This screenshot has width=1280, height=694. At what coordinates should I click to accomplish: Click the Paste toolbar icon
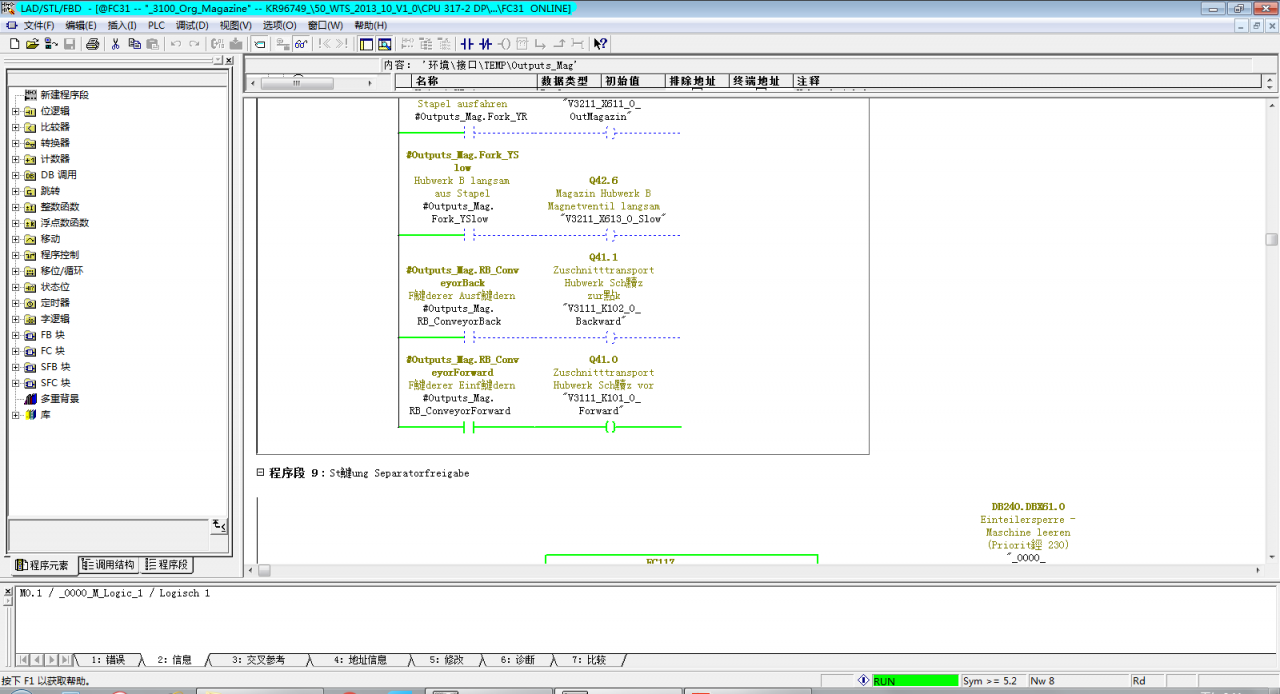point(152,44)
